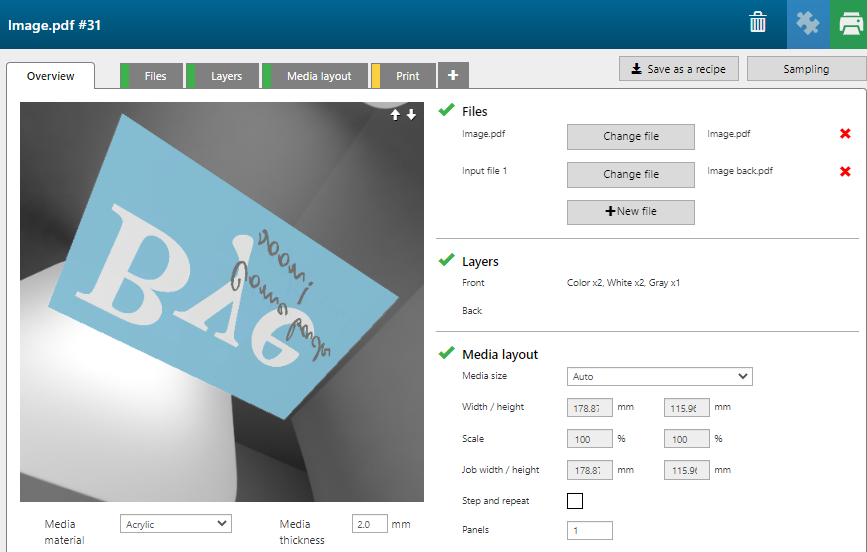Remove Image.pdf with red X icon

[x=845, y=134]
